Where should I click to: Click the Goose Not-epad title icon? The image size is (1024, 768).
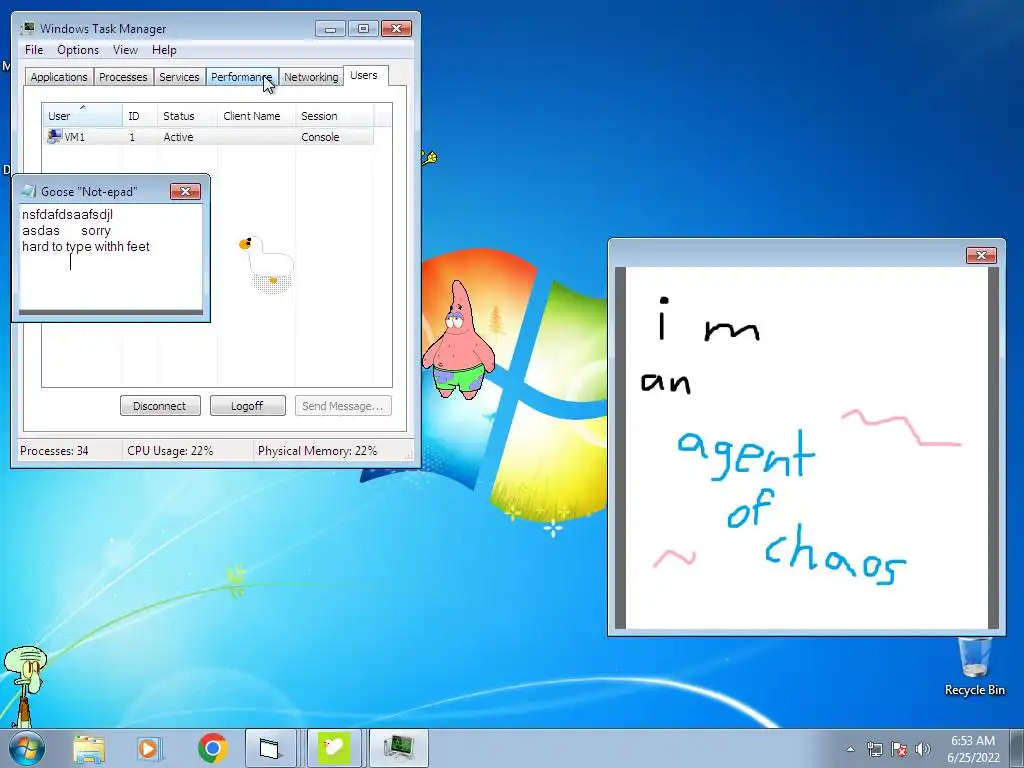coord(28,191)
